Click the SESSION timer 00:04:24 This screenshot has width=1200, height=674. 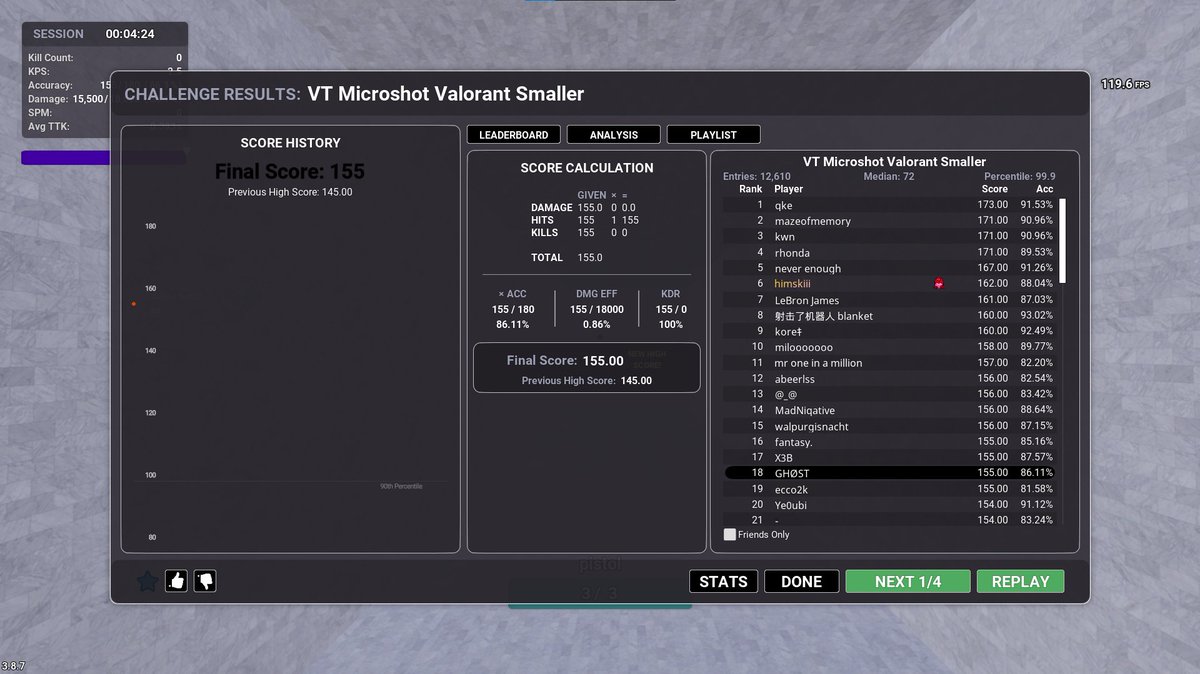pos(130,34)
